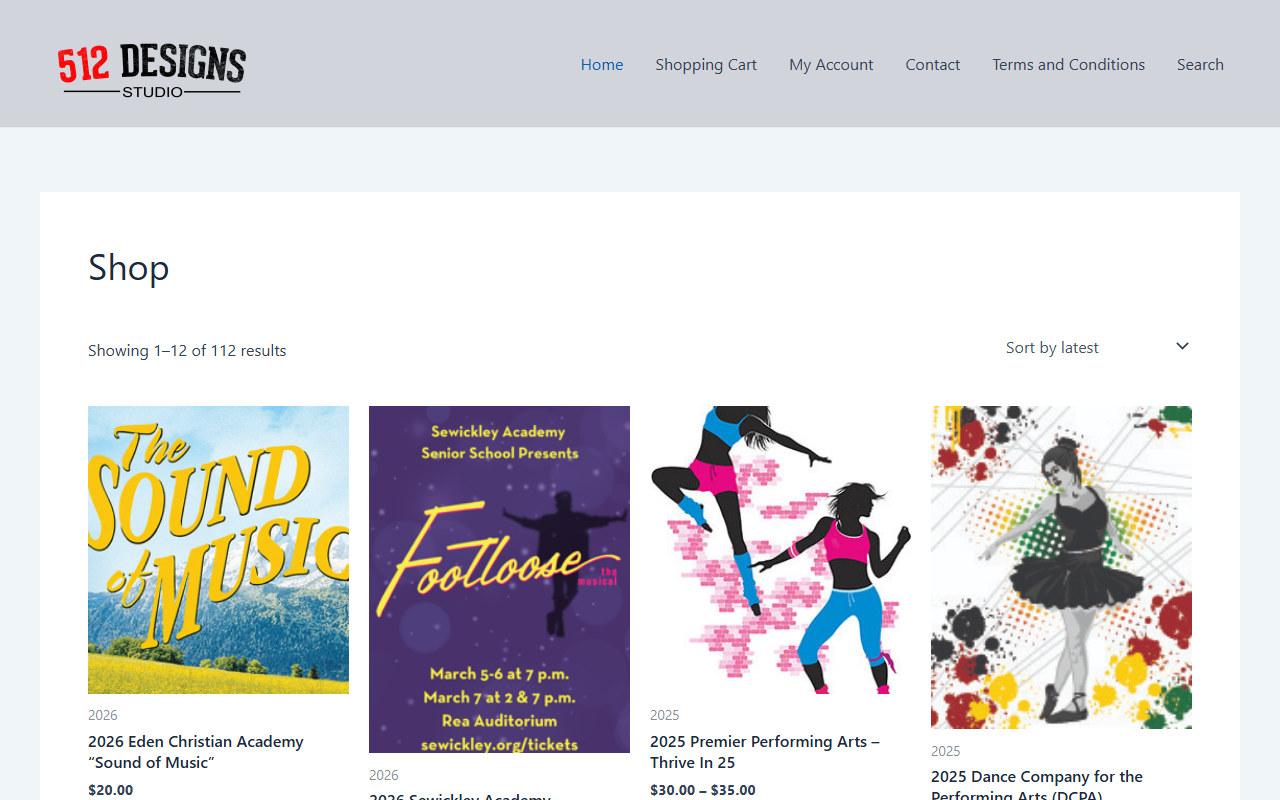Open 2026 Eden Christian Academy product title
Image resolution: width=1280 pixels, height=800 pixels.
(196, 752)
